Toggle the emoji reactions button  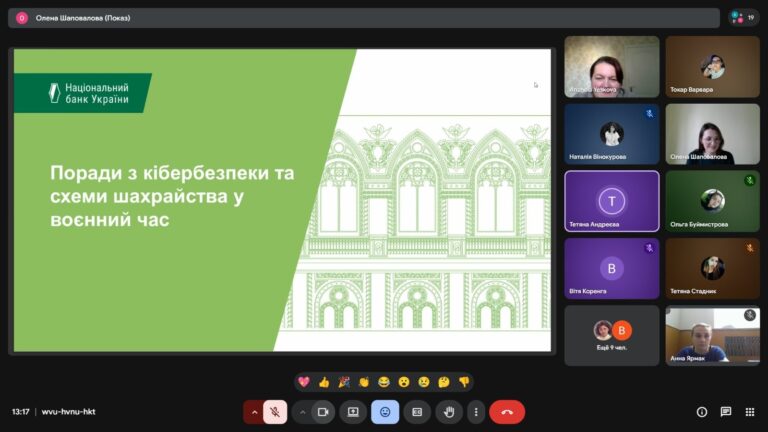385,412
